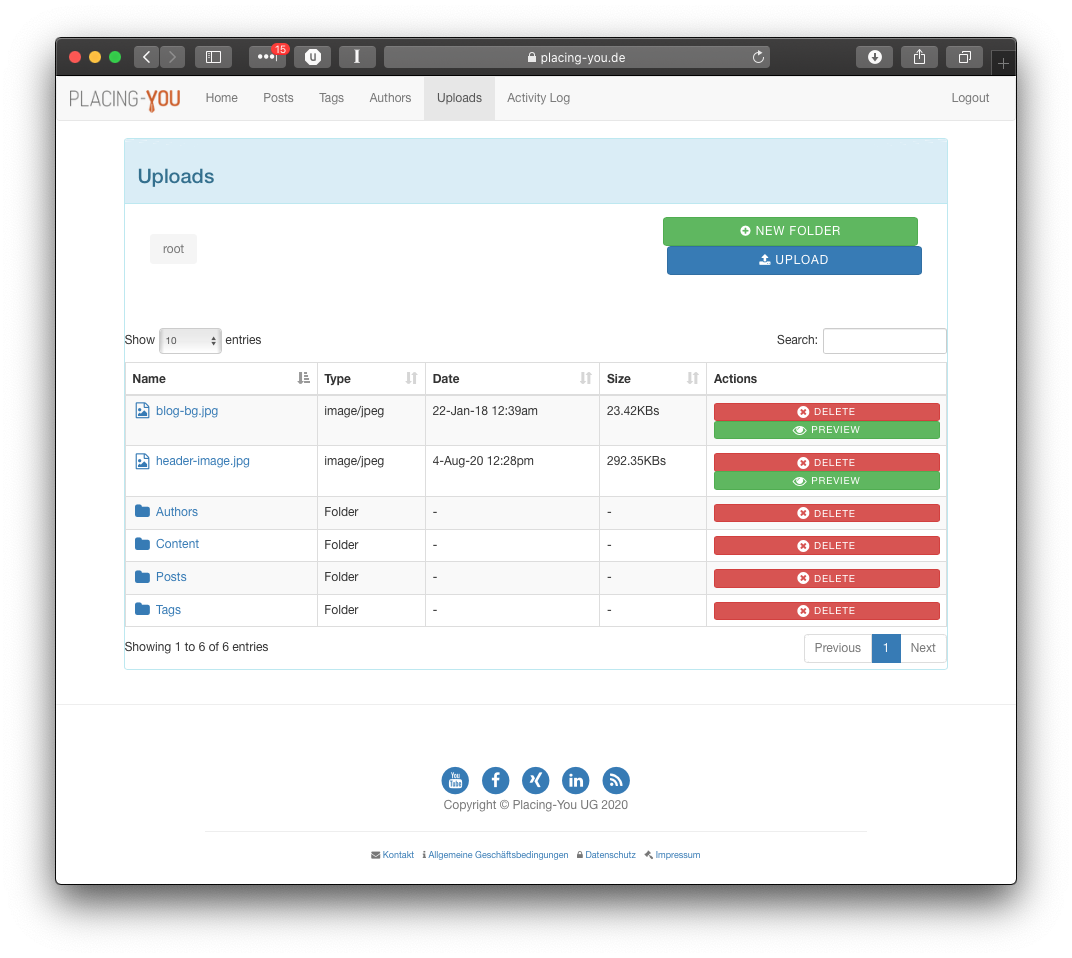Toggle the Safari sidebar
Image resolution: width=1072 pixels, height=958 pixels.
click(213, 57)
